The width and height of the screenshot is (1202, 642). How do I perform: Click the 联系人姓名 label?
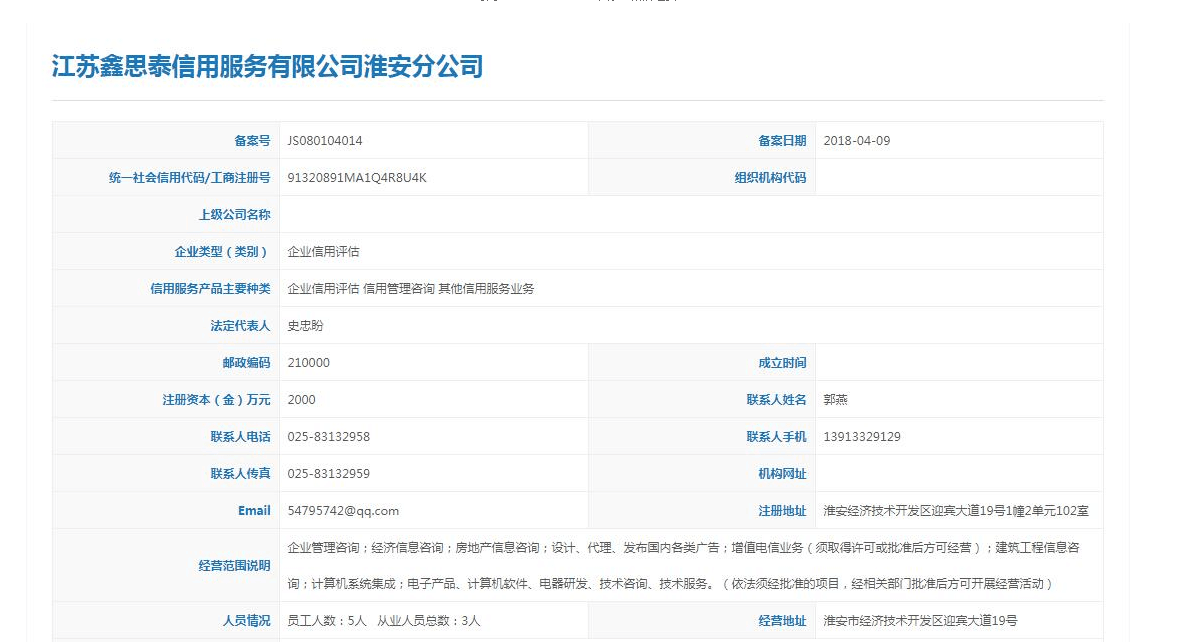tap(776, 400)
